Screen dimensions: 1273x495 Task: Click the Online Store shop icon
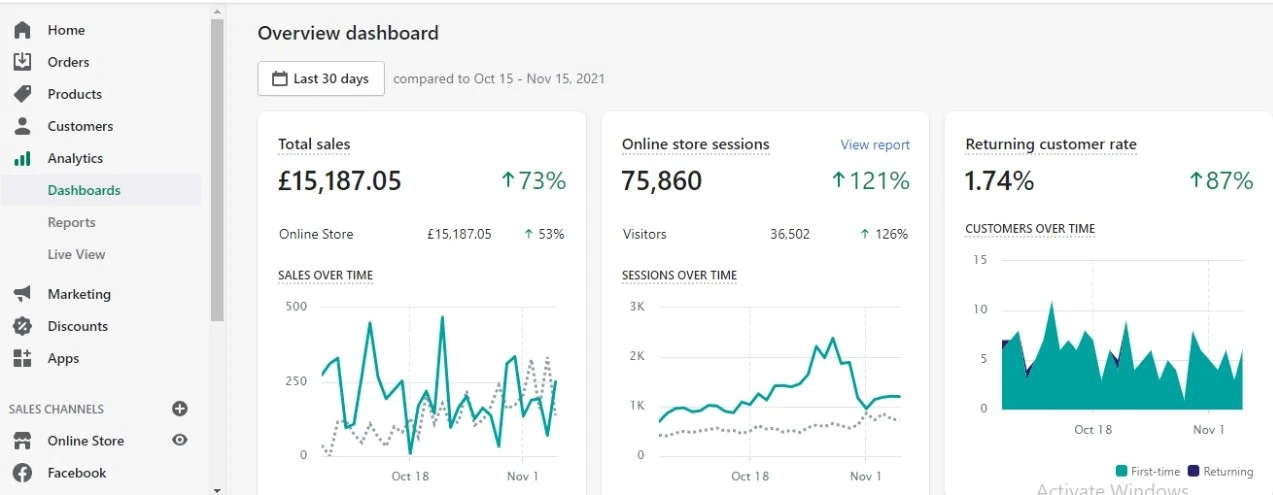[22, 440]
